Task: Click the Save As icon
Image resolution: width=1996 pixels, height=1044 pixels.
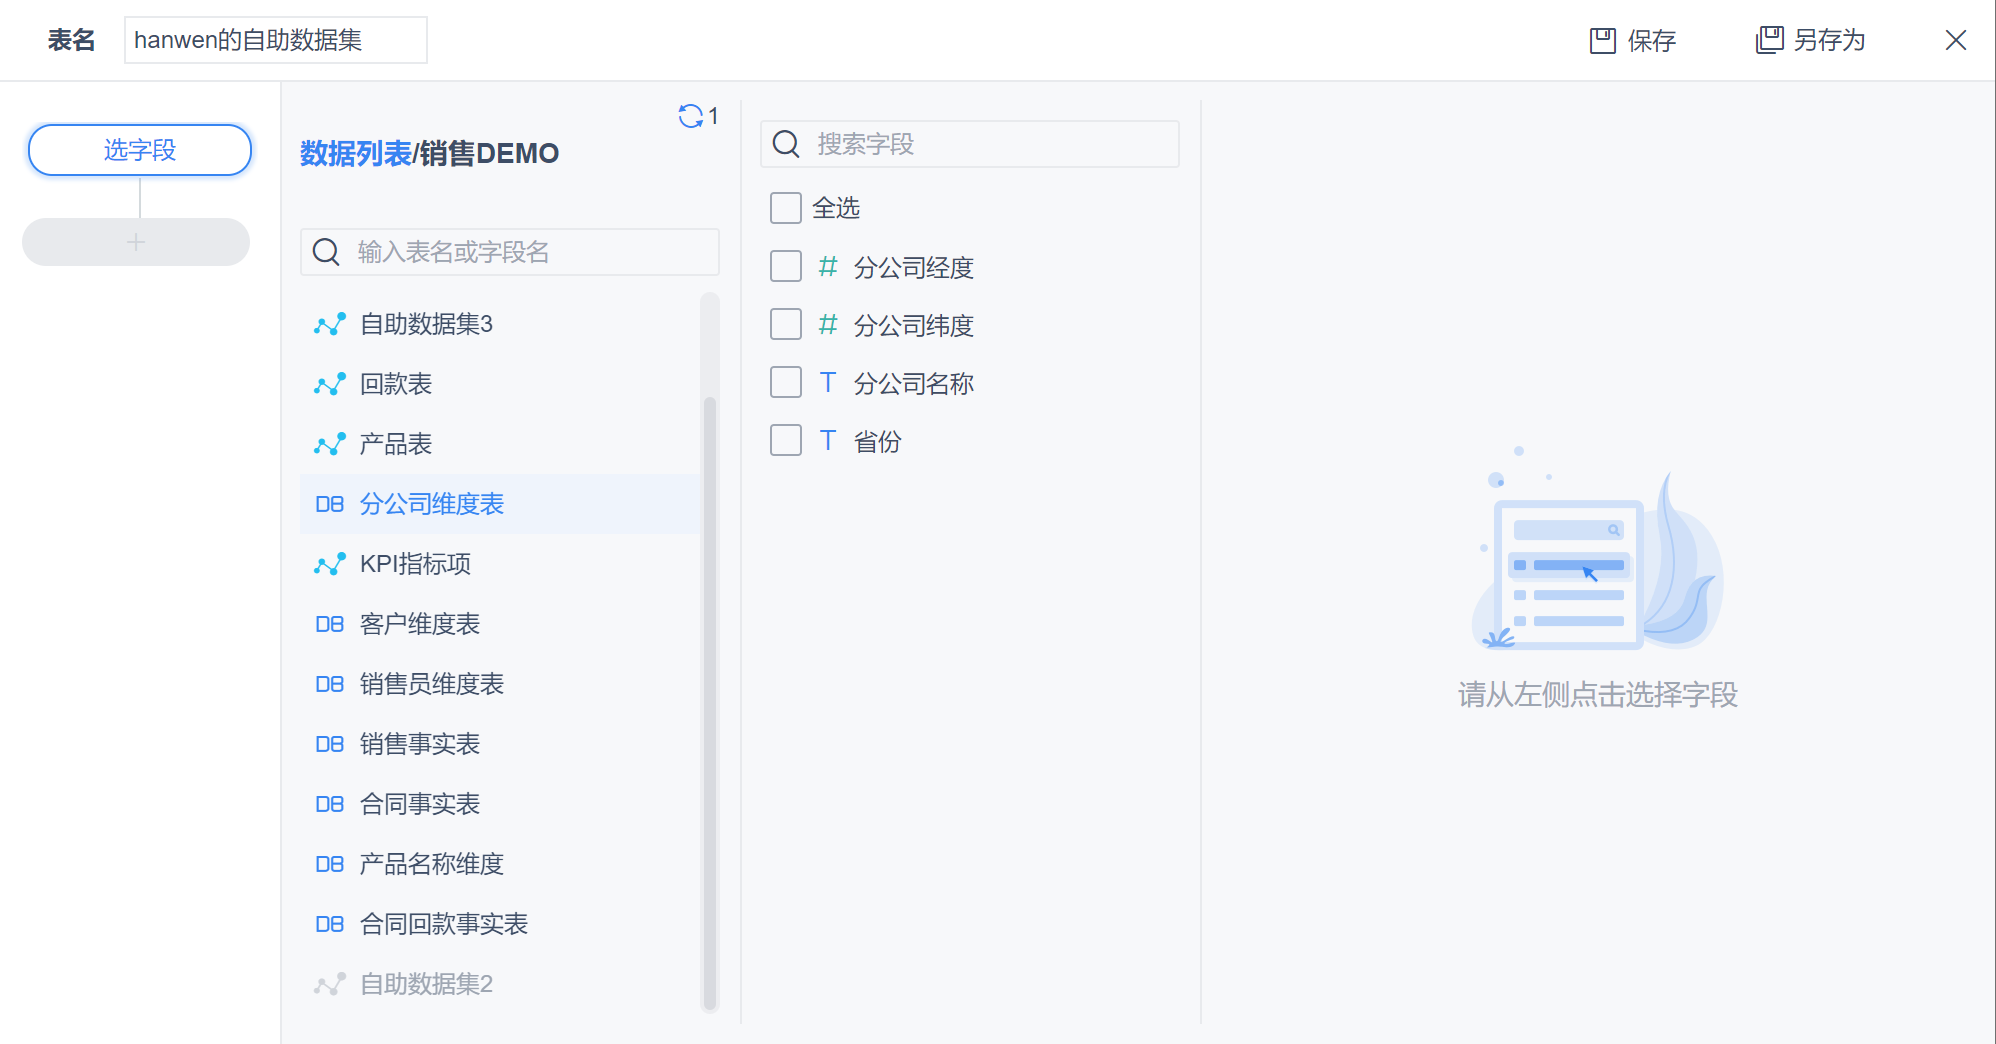Action: click(1769, 40)
